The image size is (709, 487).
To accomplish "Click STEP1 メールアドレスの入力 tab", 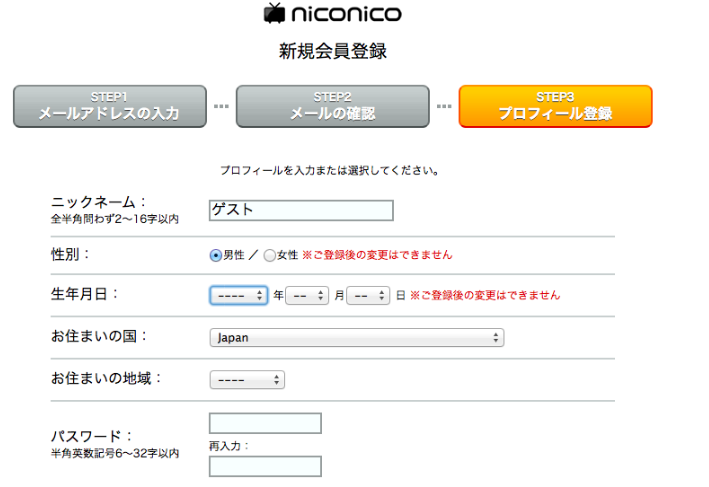I will [x=110, y=107].
